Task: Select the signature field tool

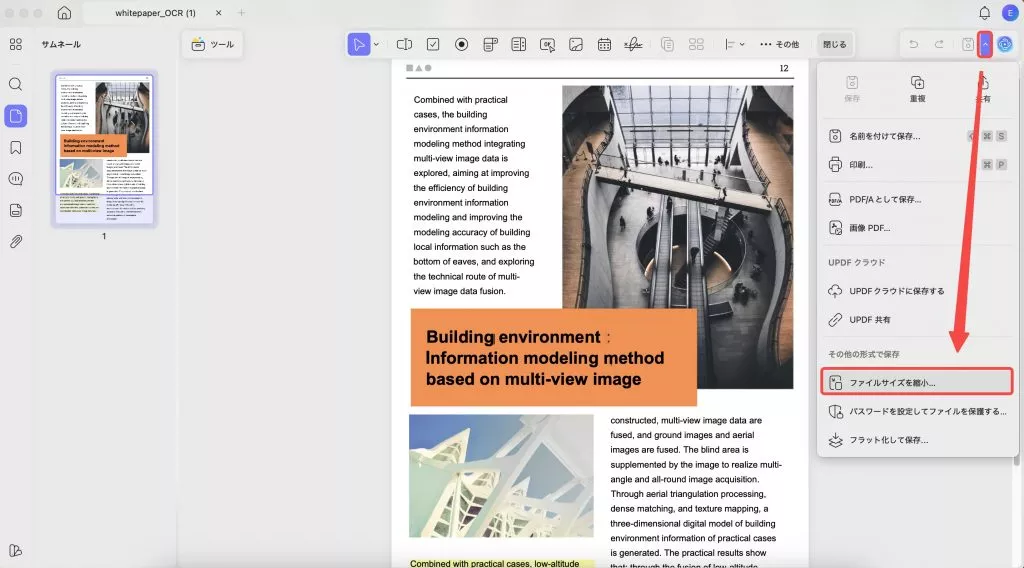Action: 633,44
